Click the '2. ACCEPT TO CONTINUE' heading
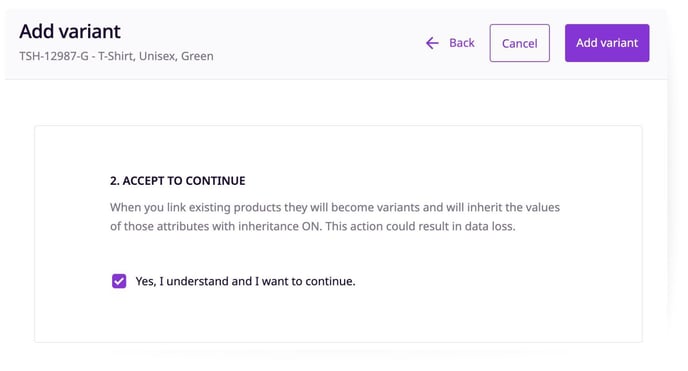The height and width of the screenshot is (371, 688). [x=178, y=181]
